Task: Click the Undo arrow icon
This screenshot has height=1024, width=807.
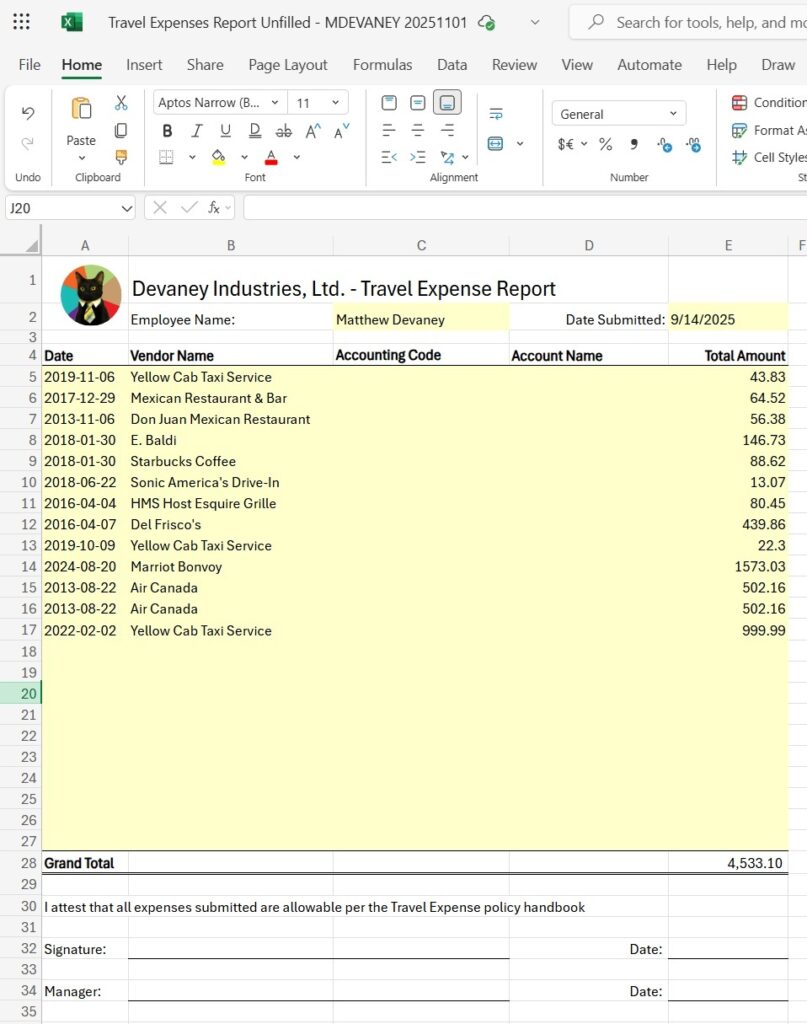Action: coord(28,113)
